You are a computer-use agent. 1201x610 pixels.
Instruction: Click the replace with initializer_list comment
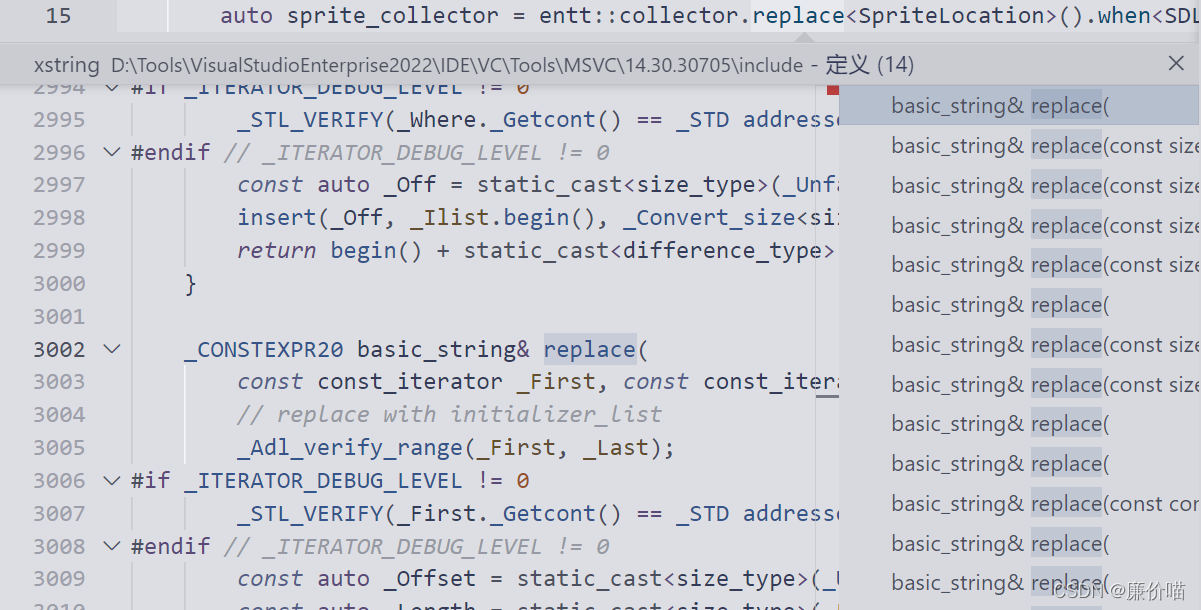point(450,414)
